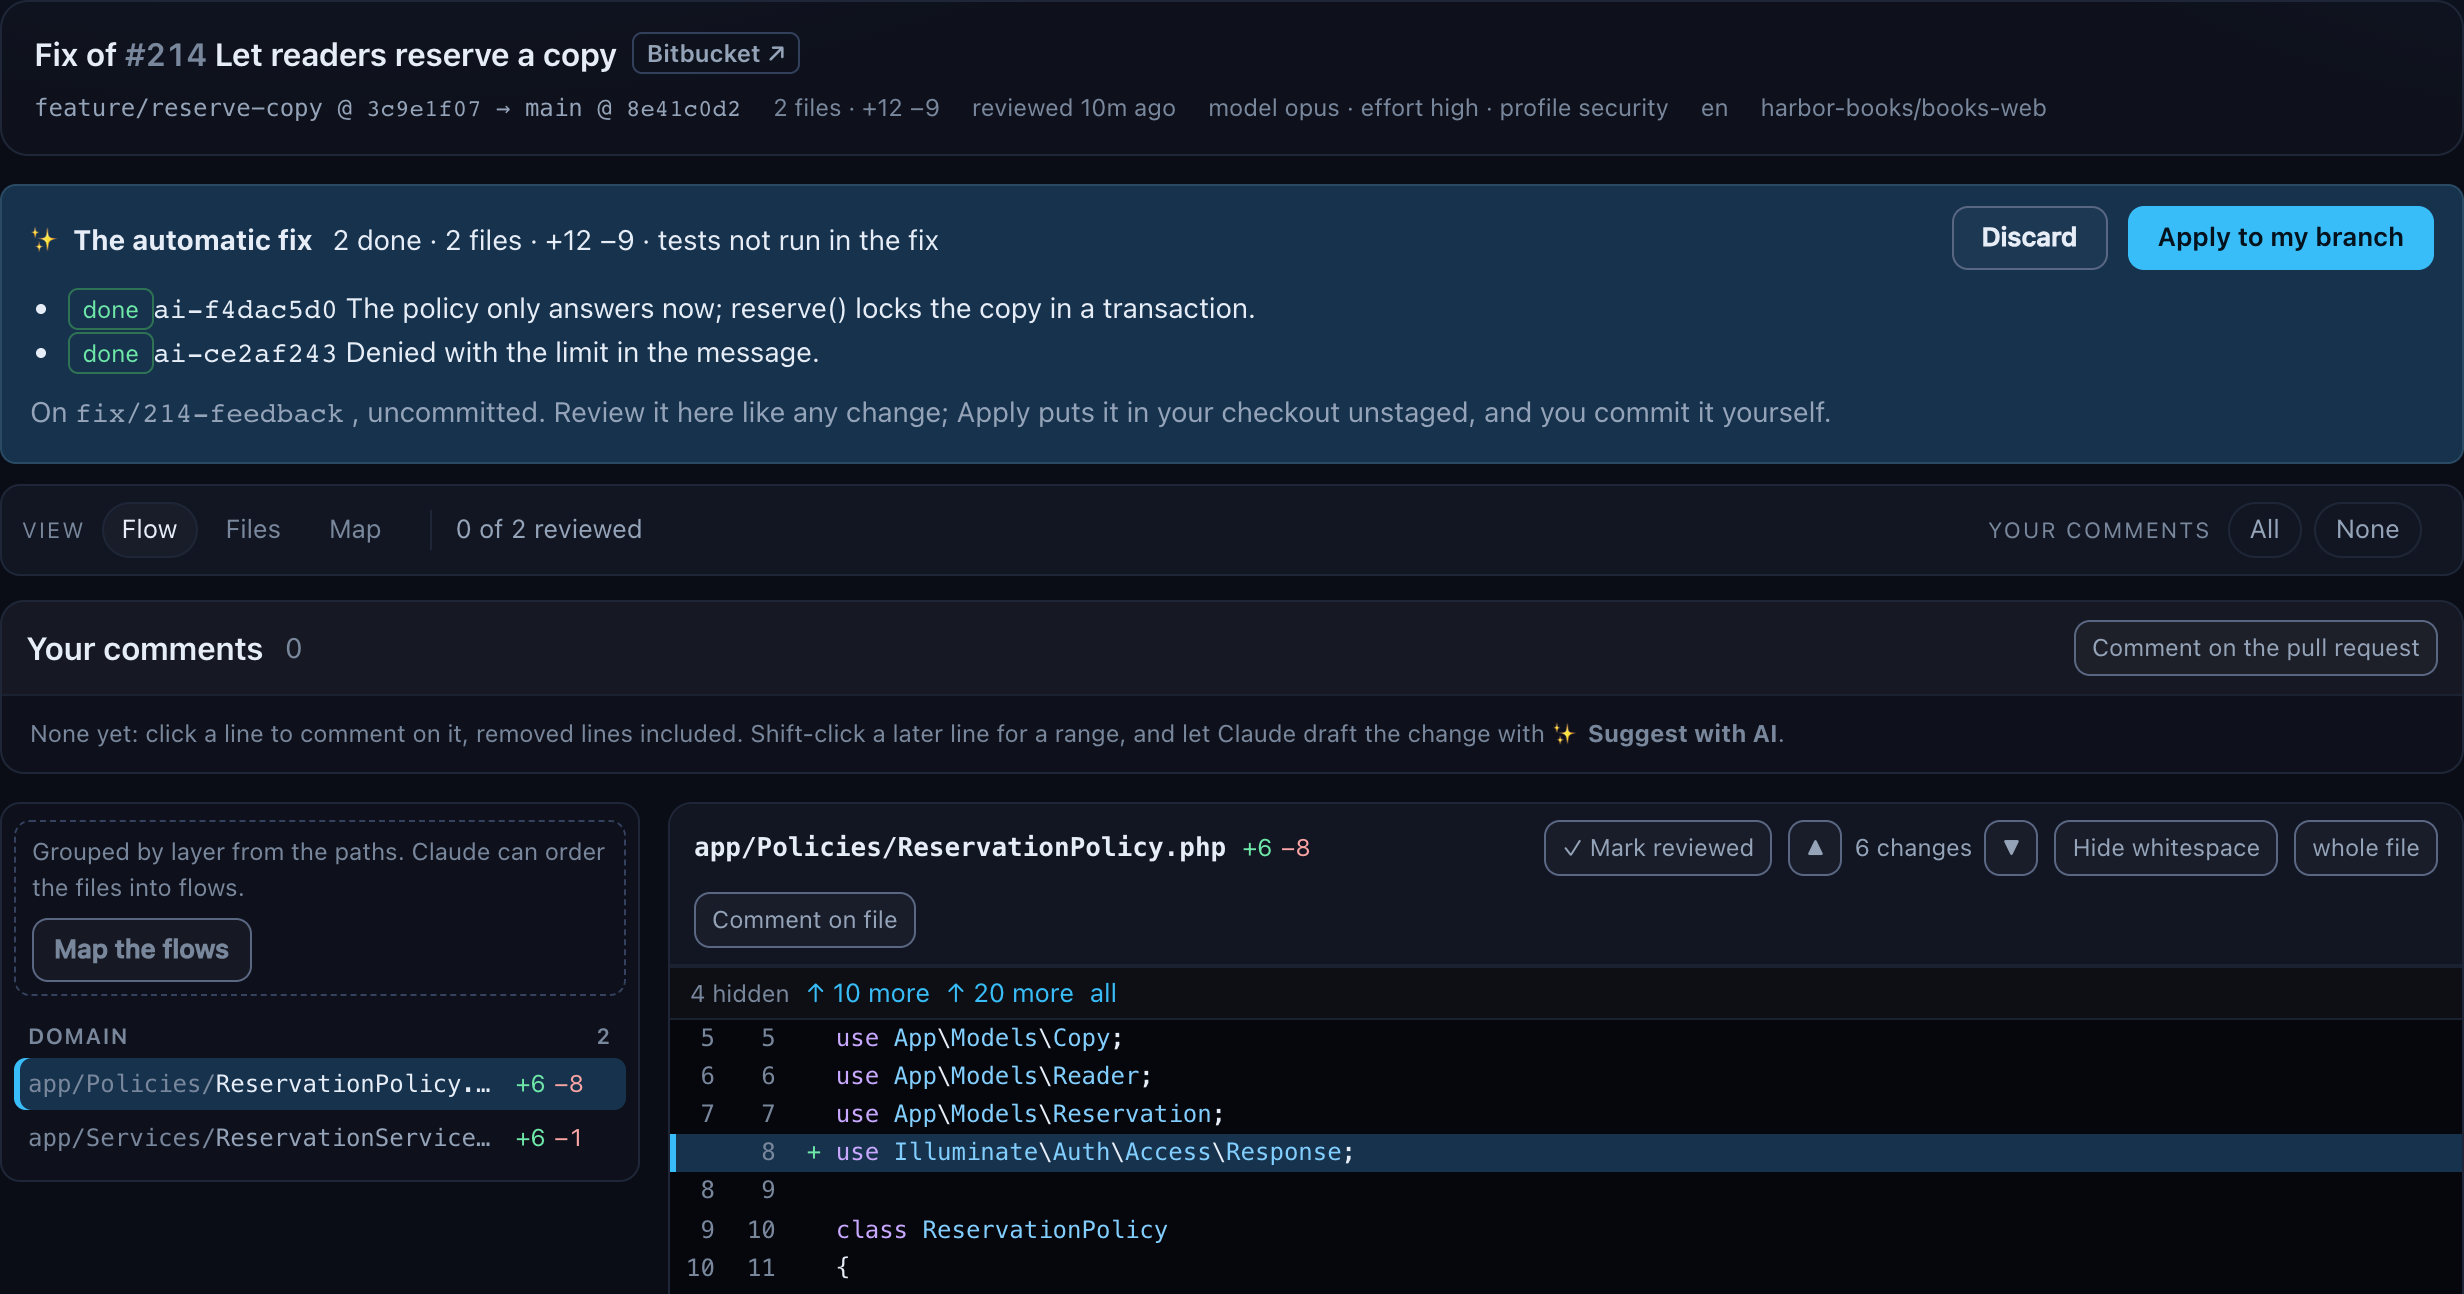Discard the automatic fix
Image resolution: width=2464 pixels, height=1294 pixels.
2029,238
